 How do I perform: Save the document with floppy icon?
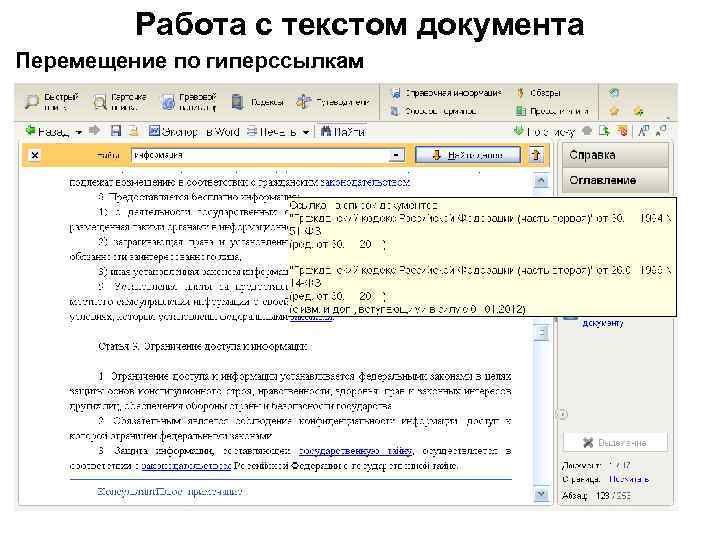[x=116, y=131]
